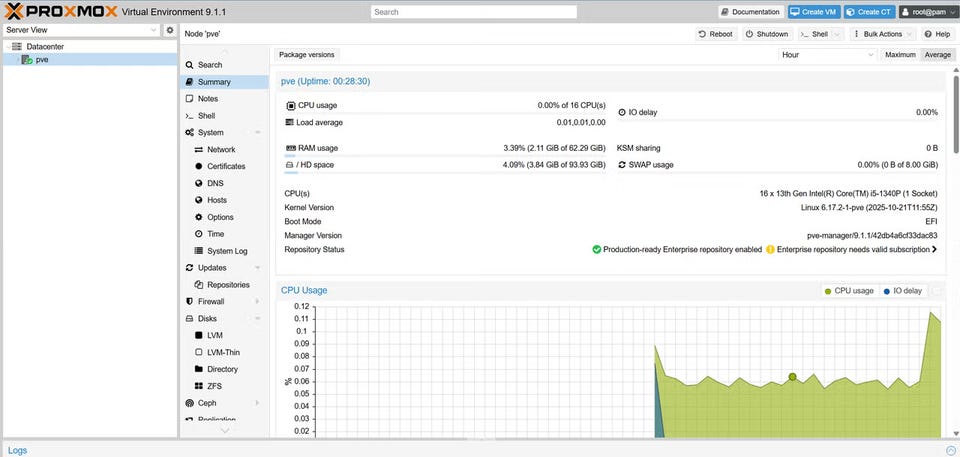Click the top Search input field
Image resolution: width=960 pixels, height=457 pixels.
tap(473, 12)
